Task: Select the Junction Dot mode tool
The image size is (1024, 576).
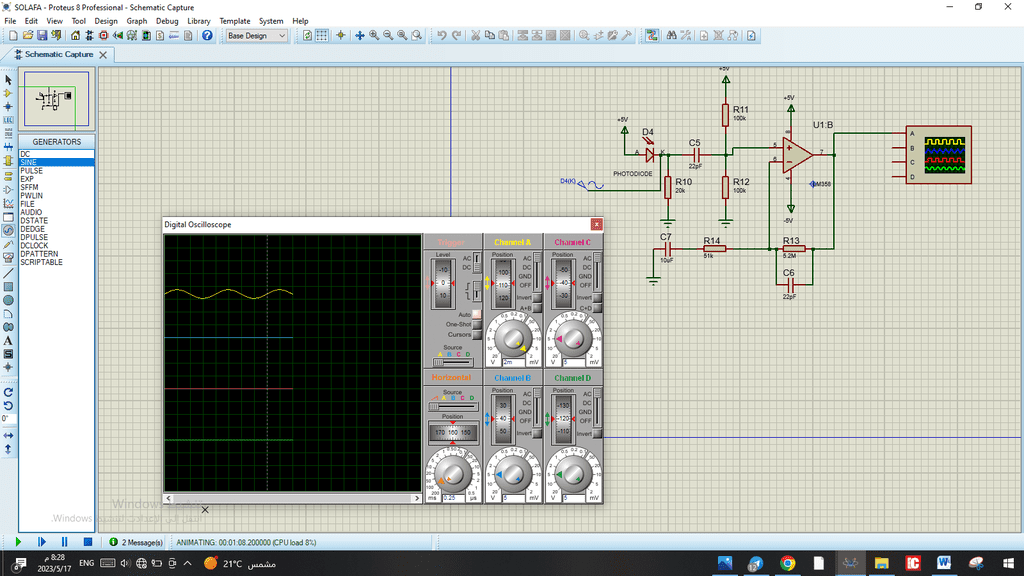Action: [8, 106]
